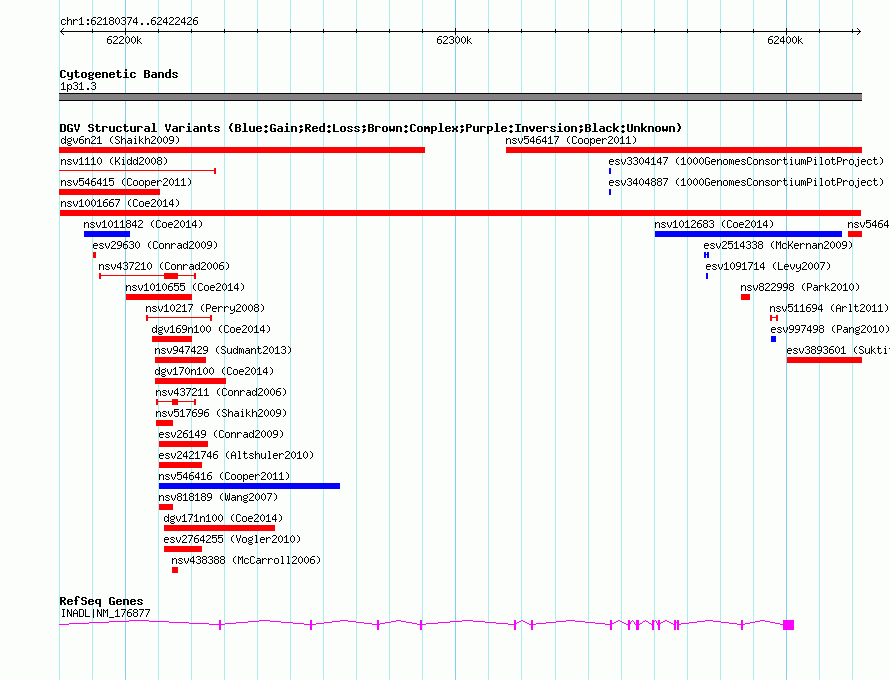890x680 pixels.
Task: Click the dgv6n21 (Shaikh2009) variant label
Action: [120, 140]
